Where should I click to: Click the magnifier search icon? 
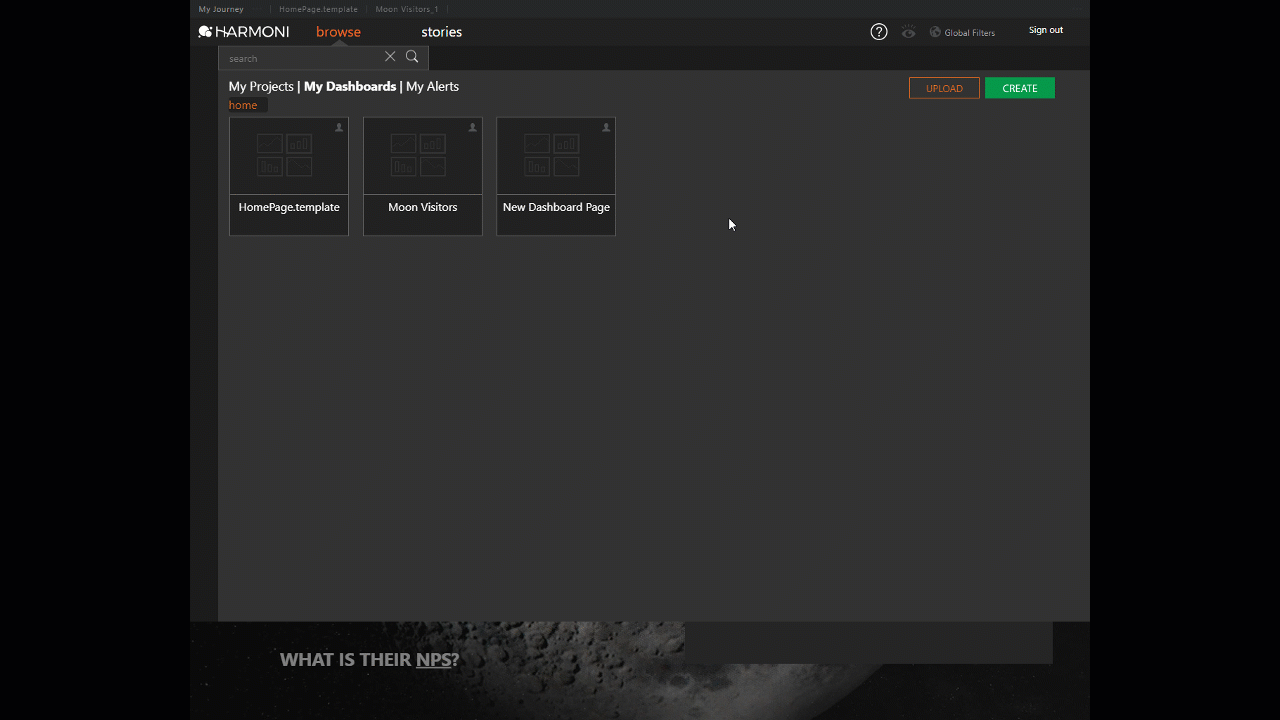[x=412, y=57]
